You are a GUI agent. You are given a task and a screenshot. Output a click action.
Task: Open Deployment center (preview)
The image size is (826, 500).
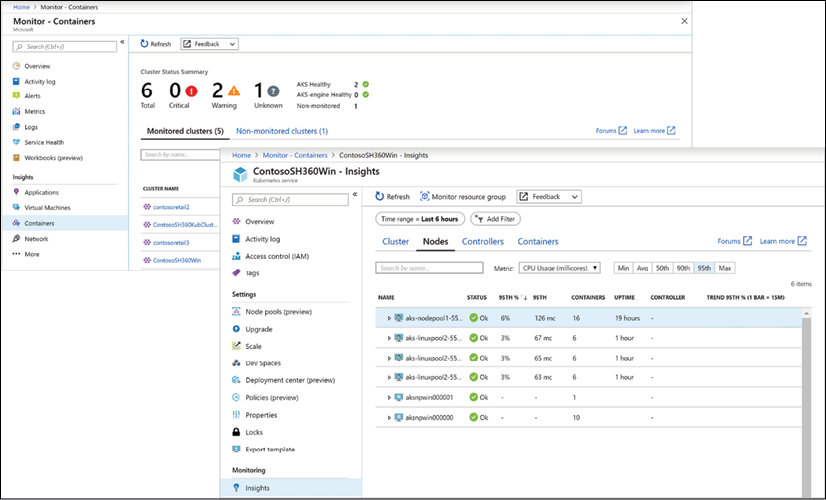click(x=290, y=380)
